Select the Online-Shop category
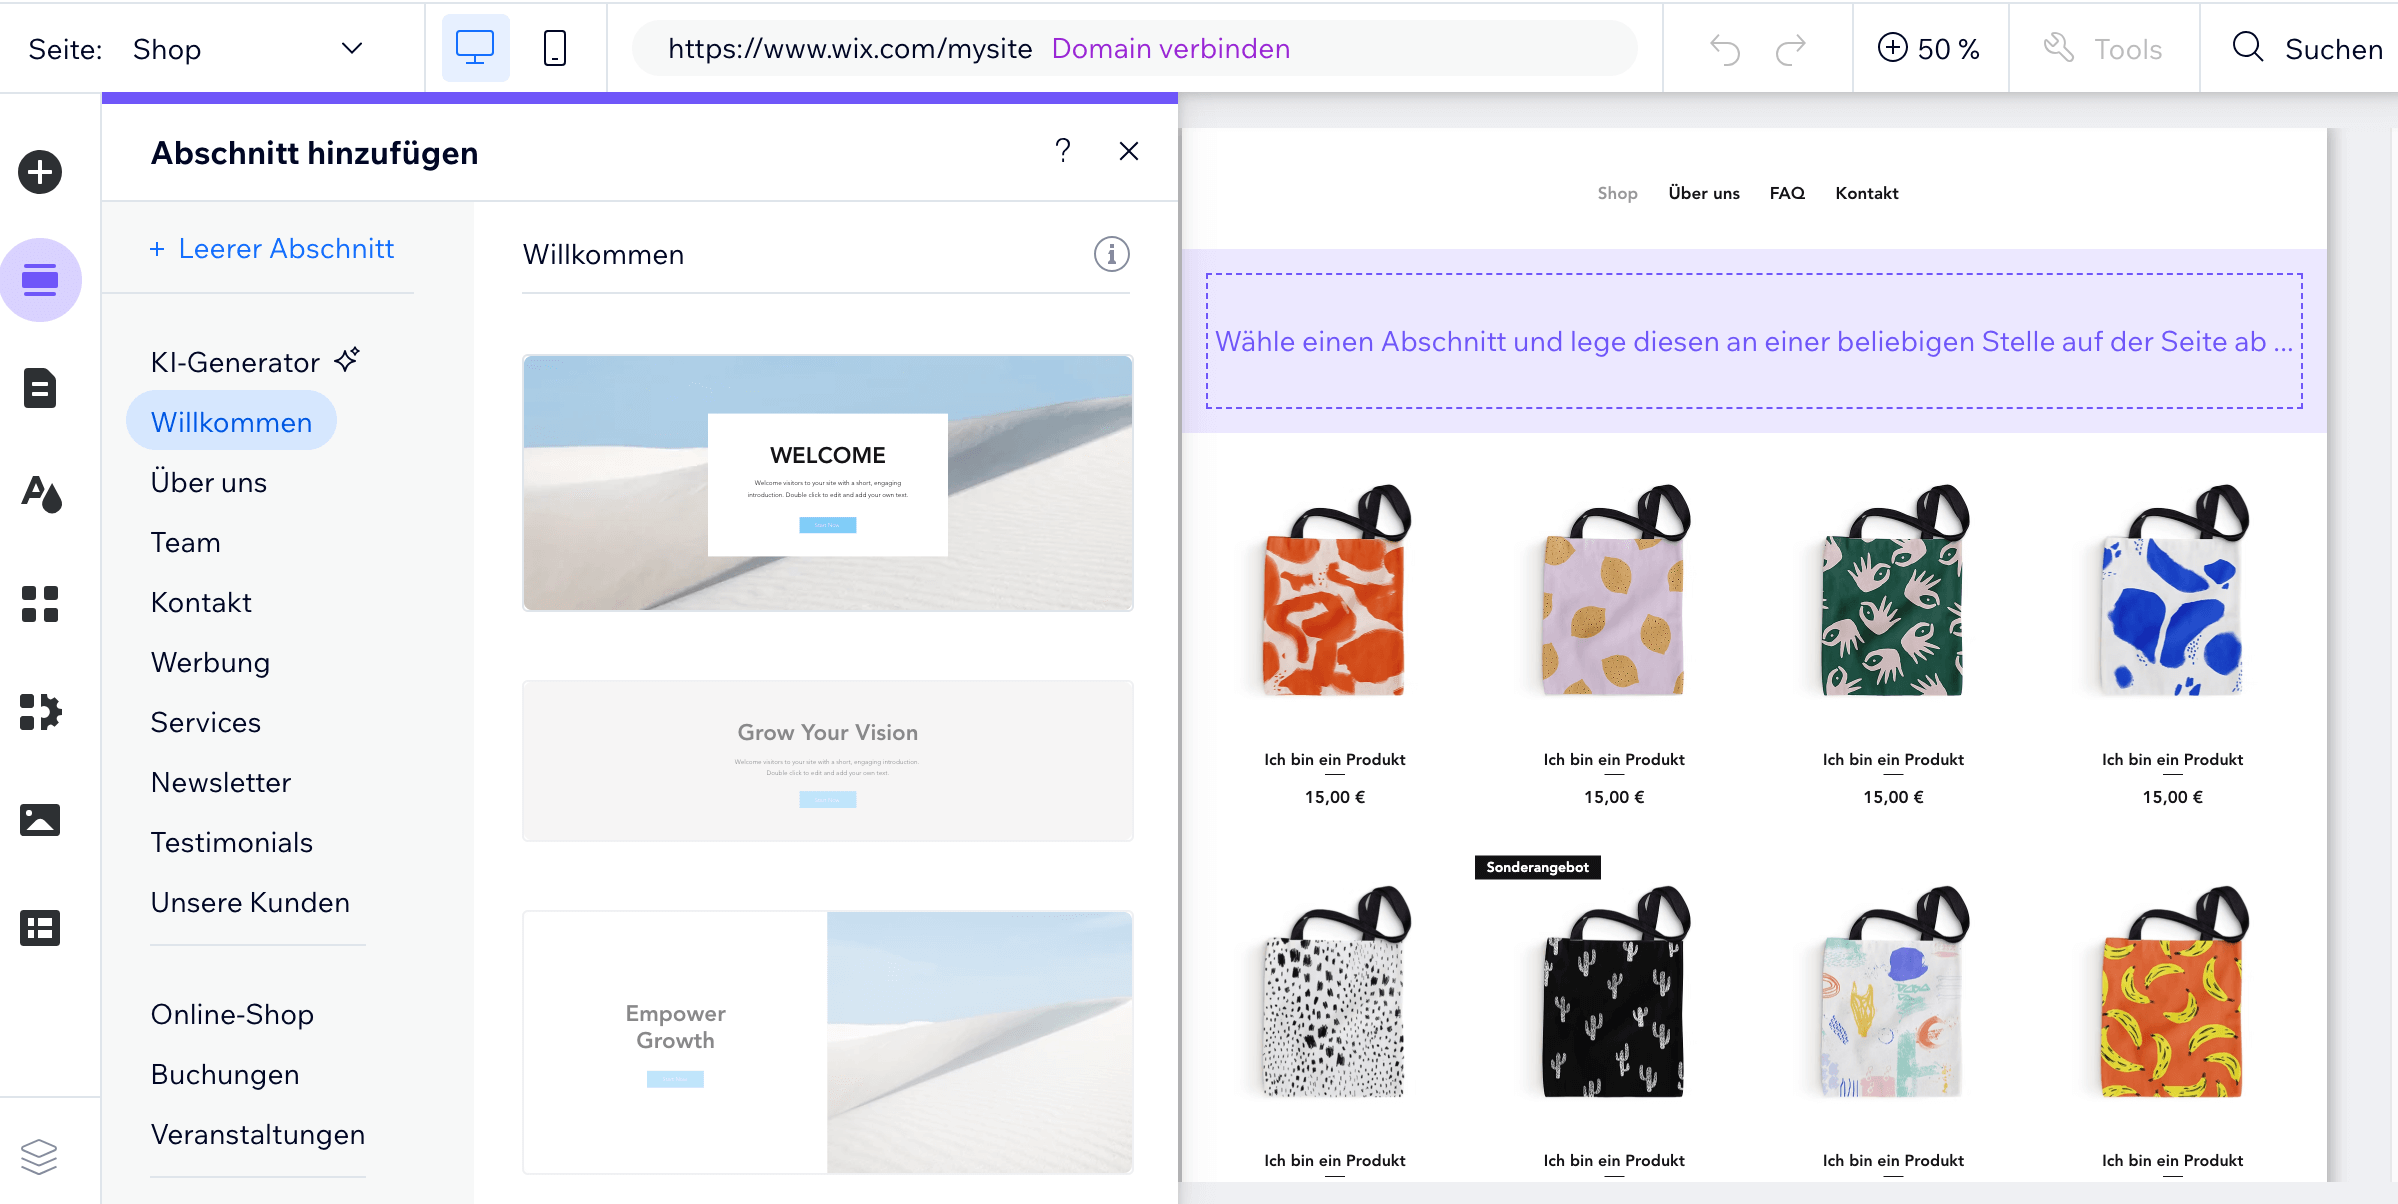Viewport: 2398px width, 1204px height. [x=232, y=1014]
